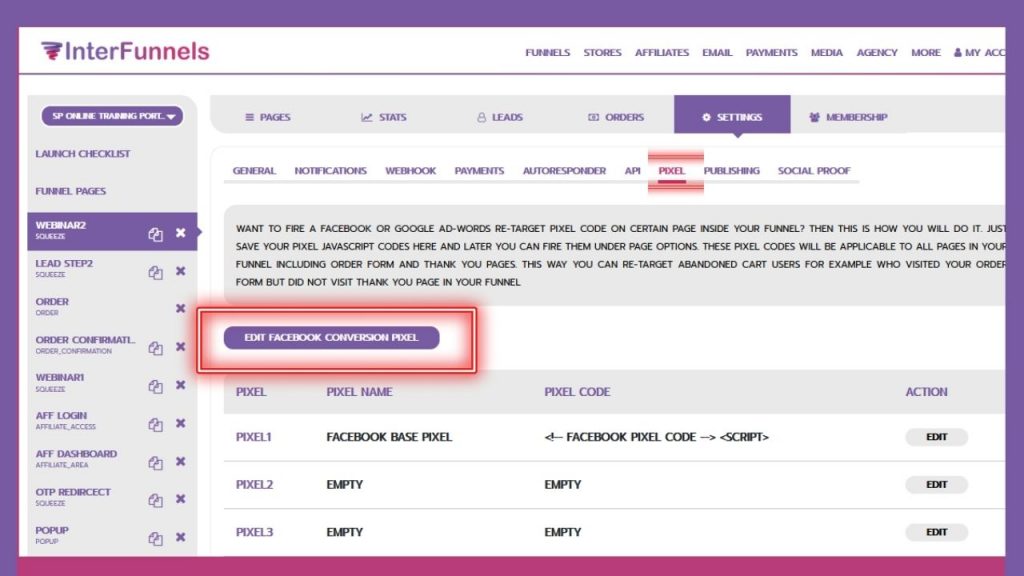
Task: Copy the WEBINAR1 page
Action: pyautogui.click(x=155, y=387)
